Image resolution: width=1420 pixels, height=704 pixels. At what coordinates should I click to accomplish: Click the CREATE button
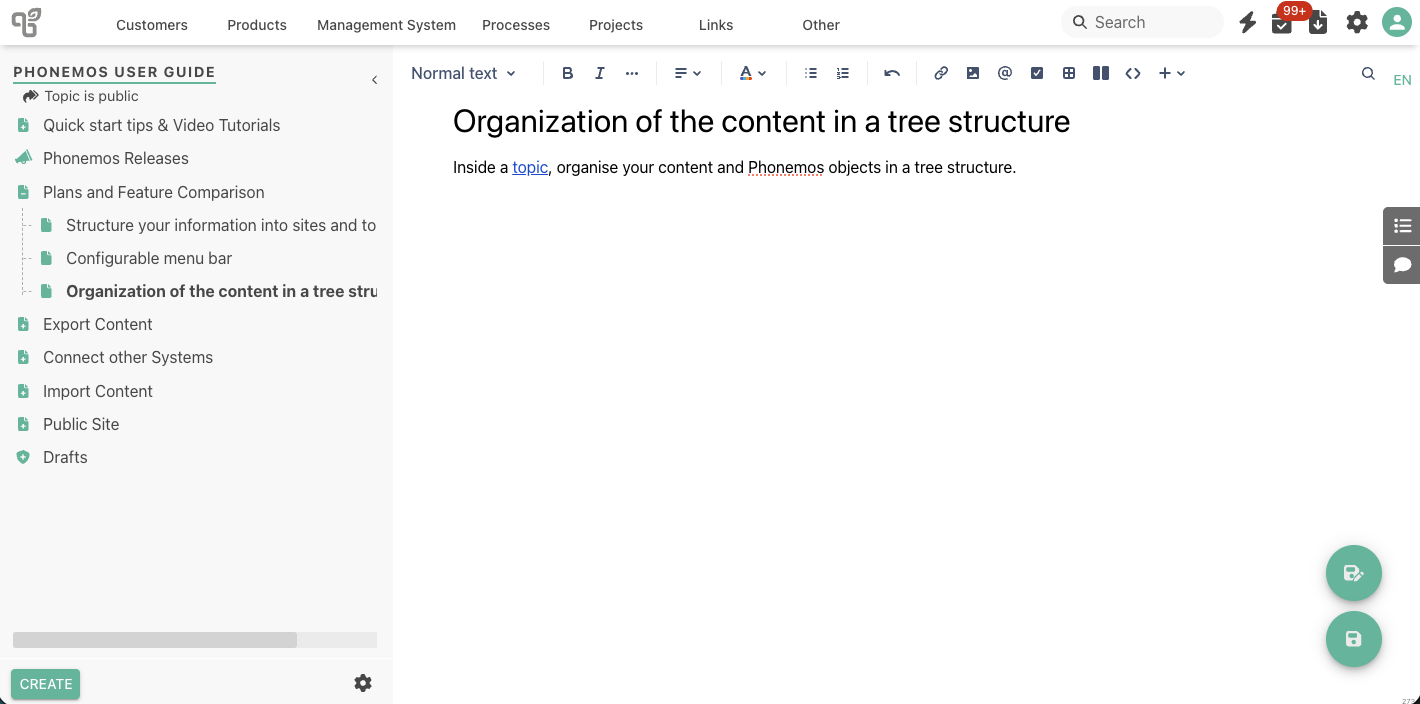click(46, 684)
